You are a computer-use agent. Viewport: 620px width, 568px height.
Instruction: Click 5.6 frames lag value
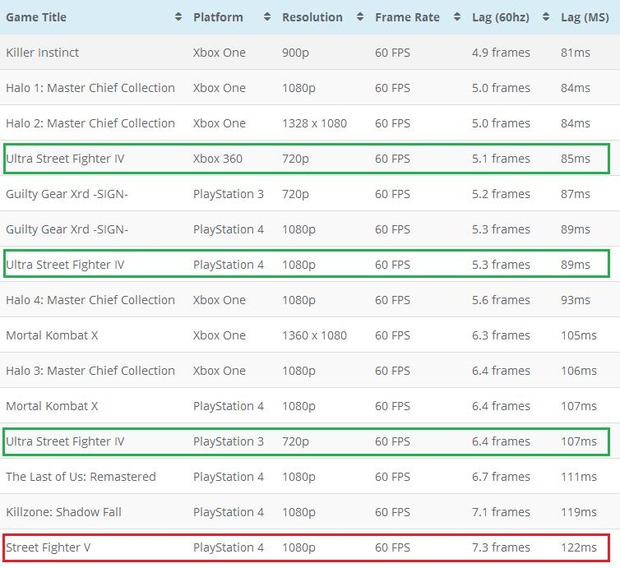pyautogui.click(x=501, y=300)
